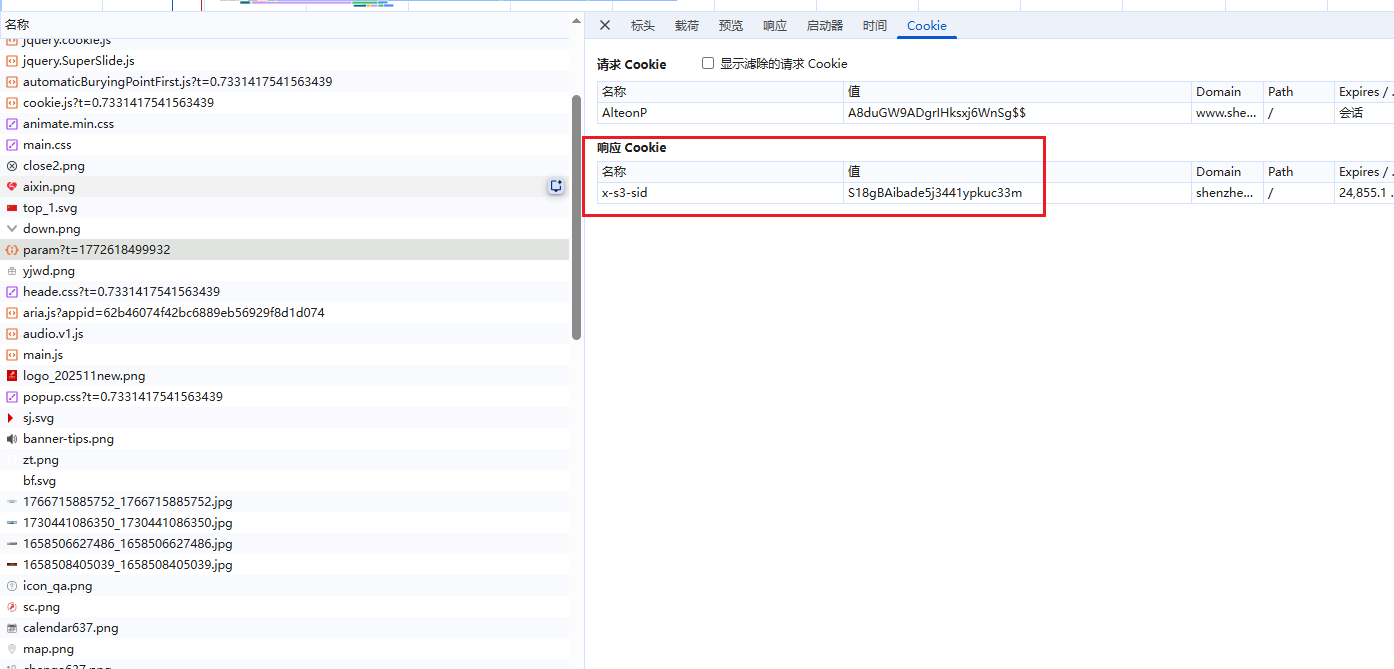Click the stylesheet icon beside animate.min.css
The width and height of the screenshot is (1394, 669).
[x=12, y=124]
